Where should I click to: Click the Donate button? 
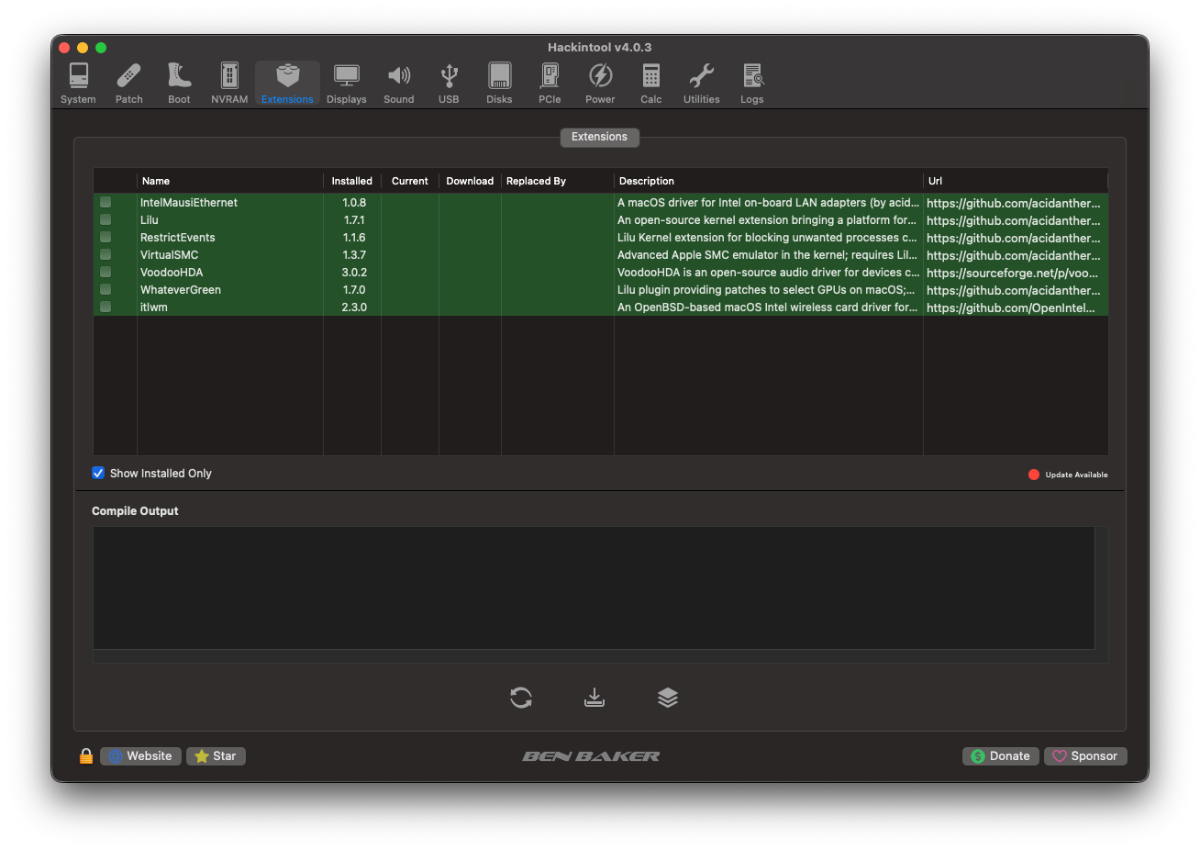[1000, 756]
